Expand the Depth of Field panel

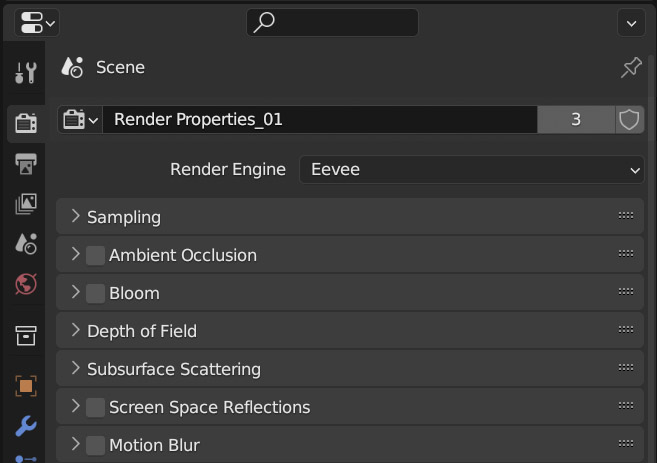[x=75, y=331]
